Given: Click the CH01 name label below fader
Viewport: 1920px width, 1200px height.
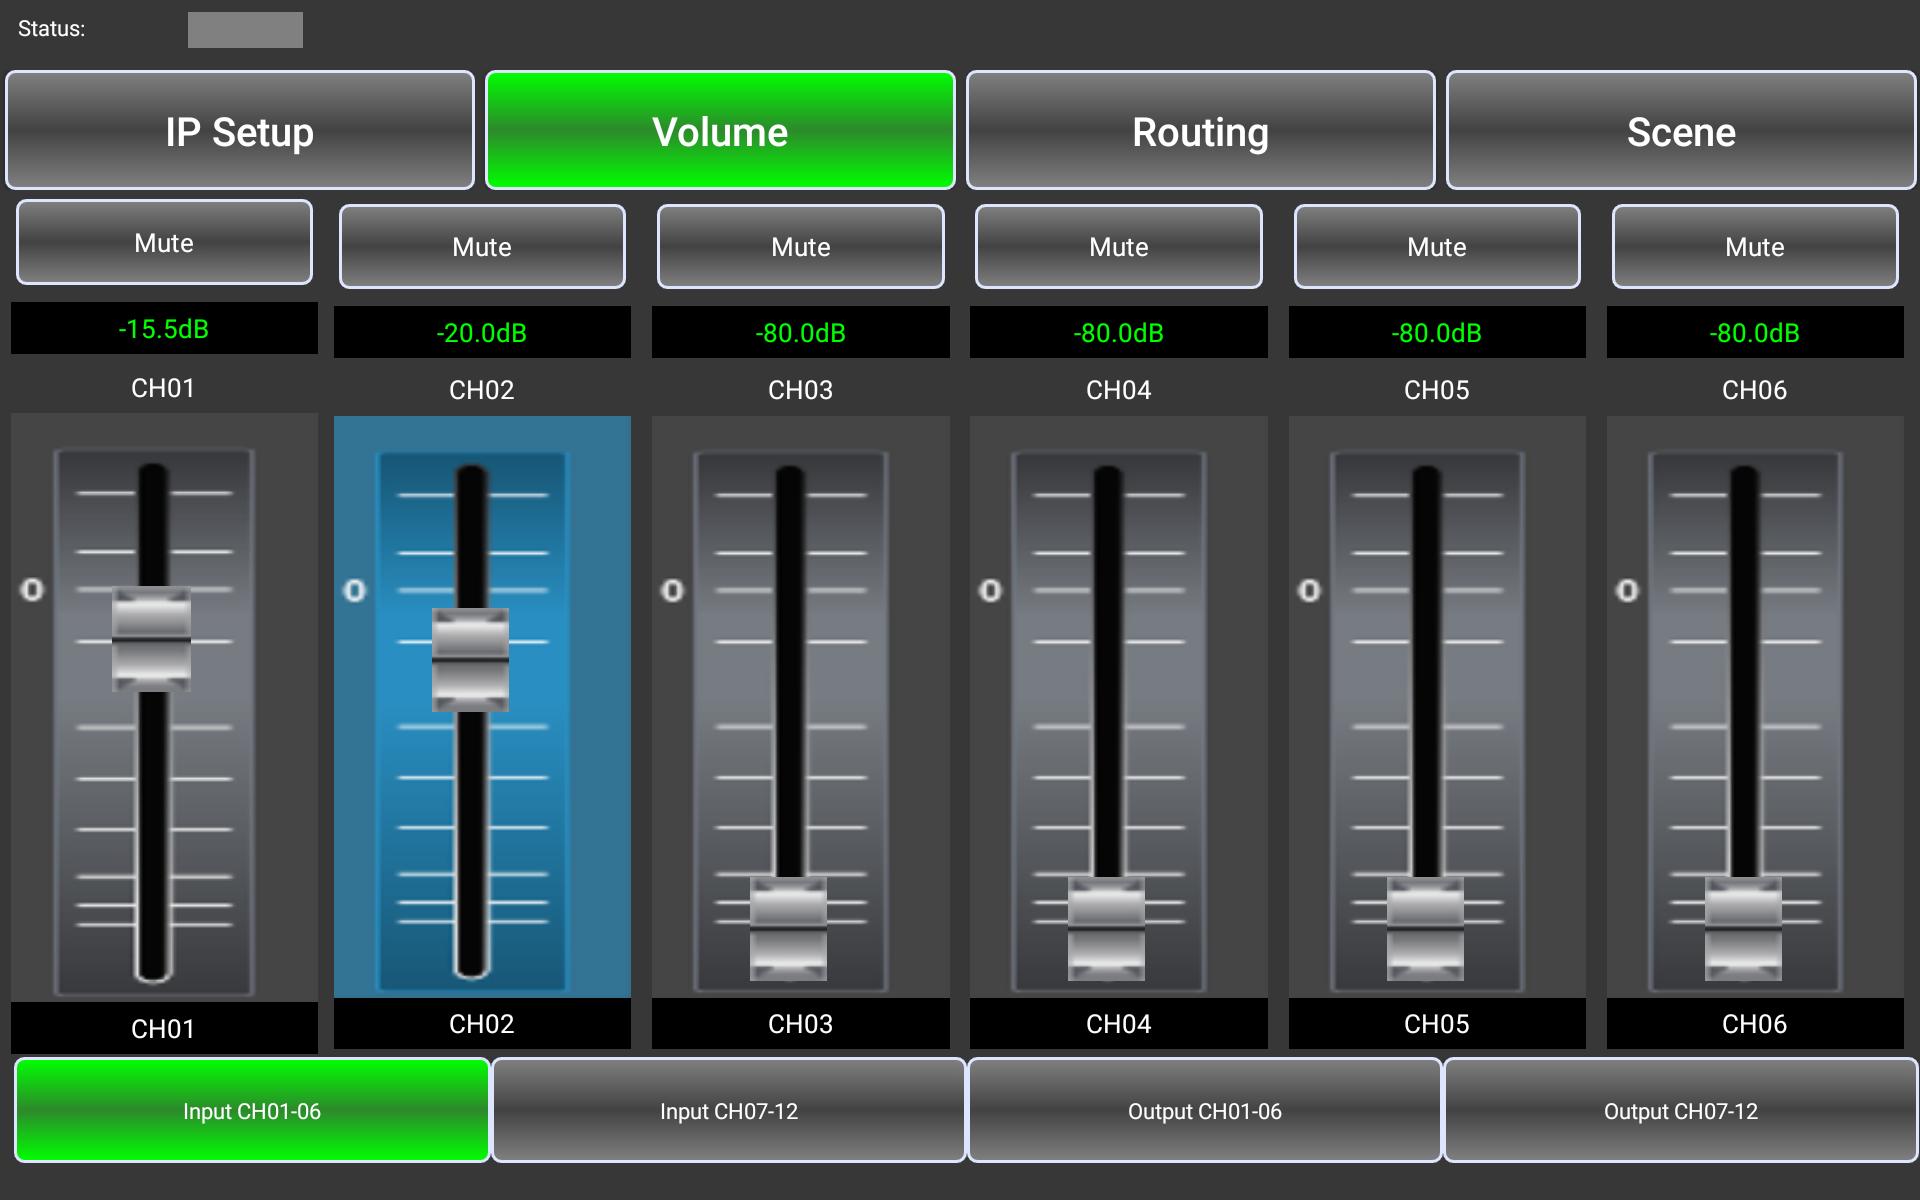Looking at the screenshot, I should pos(164,1028).
